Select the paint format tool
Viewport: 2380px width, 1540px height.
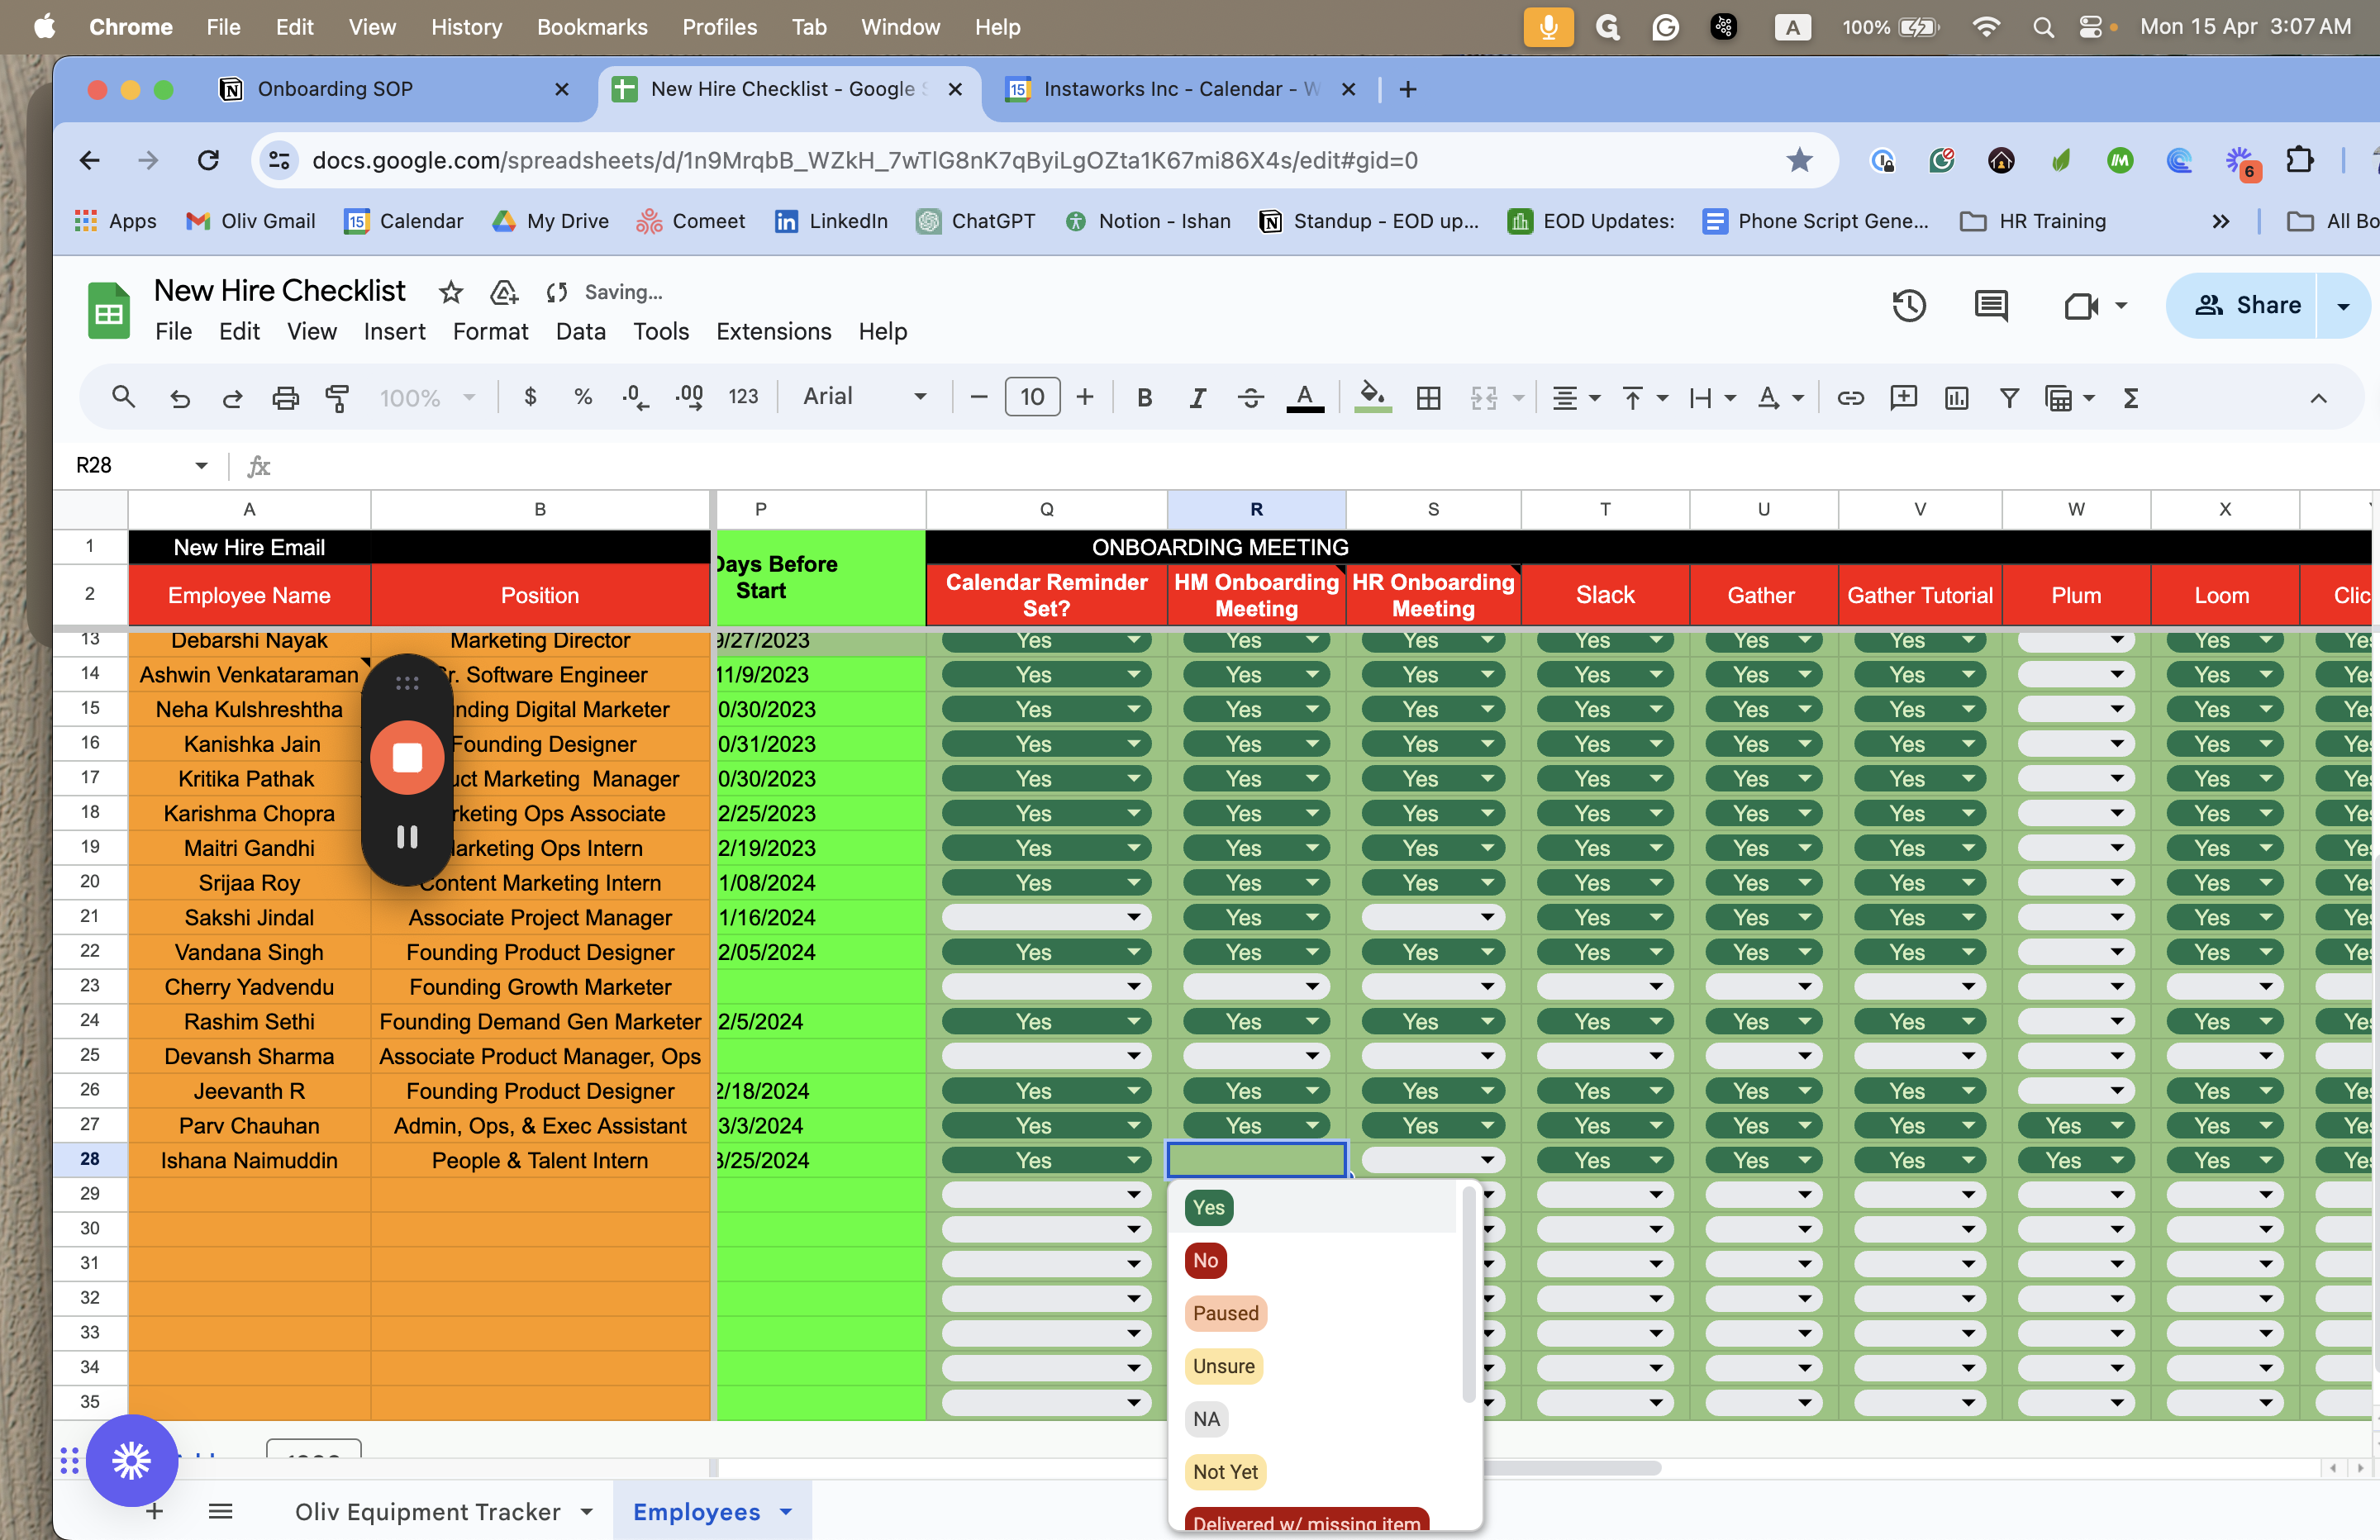pyautogui.click(x=338, y=398)
